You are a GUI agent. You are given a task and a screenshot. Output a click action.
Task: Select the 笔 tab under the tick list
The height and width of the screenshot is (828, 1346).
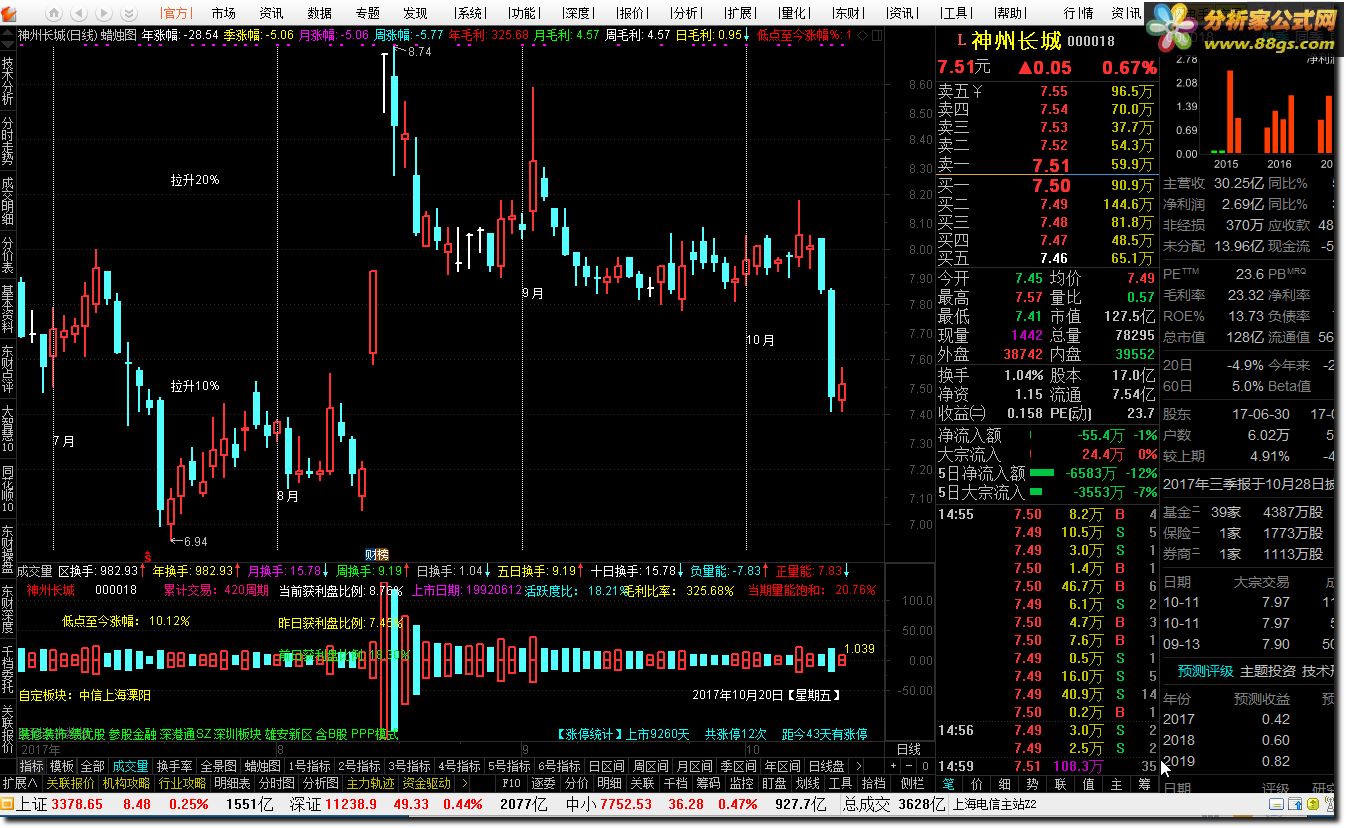click(949, 783)
